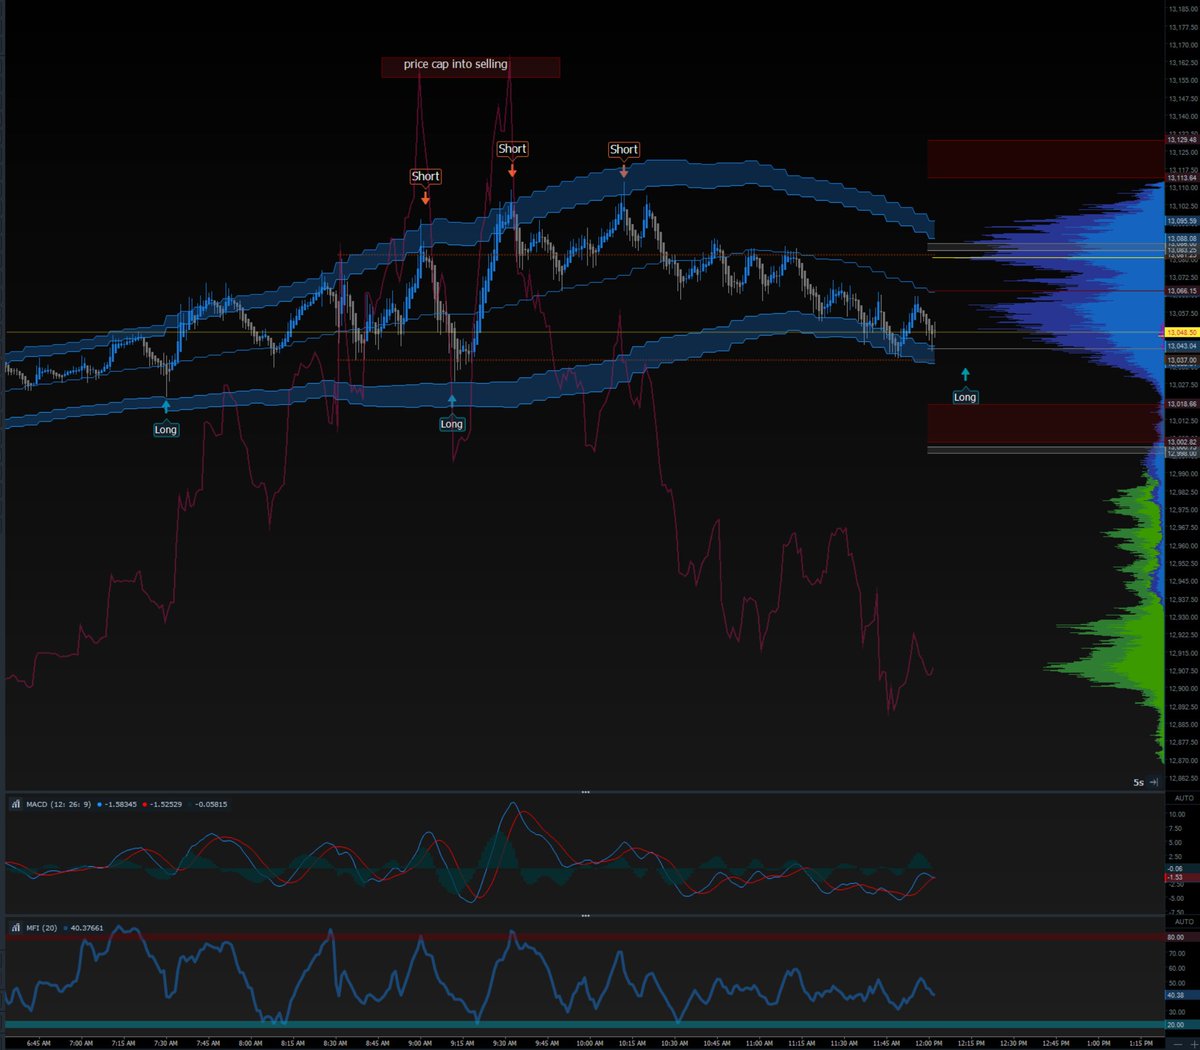
Task: Open the MACD indicator settings icon
Action: click(x=16, y=804)
